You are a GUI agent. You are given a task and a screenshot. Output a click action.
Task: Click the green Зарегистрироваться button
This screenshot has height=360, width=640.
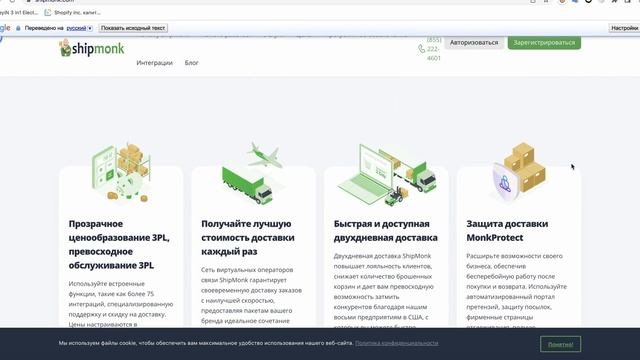pos(544,42)
